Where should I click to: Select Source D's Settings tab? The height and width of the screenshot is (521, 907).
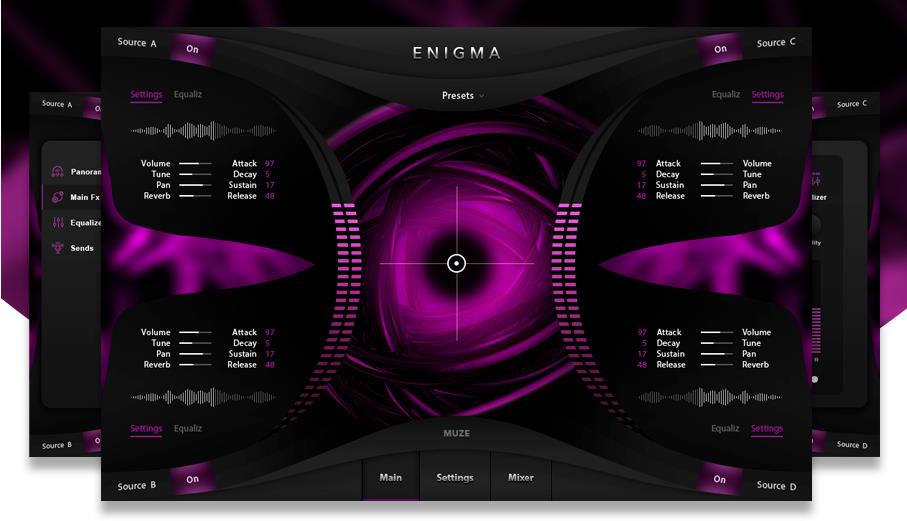[x=766, y=428]
